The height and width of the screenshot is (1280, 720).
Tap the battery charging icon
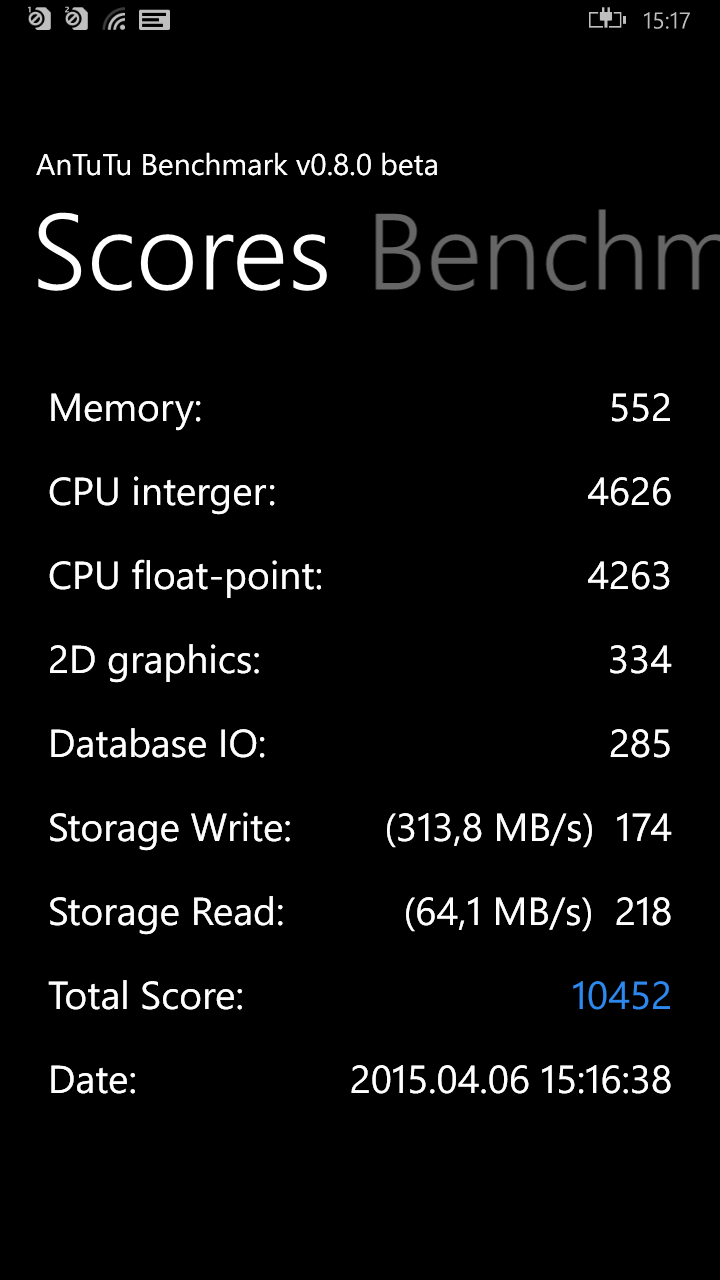pos(607,19)
